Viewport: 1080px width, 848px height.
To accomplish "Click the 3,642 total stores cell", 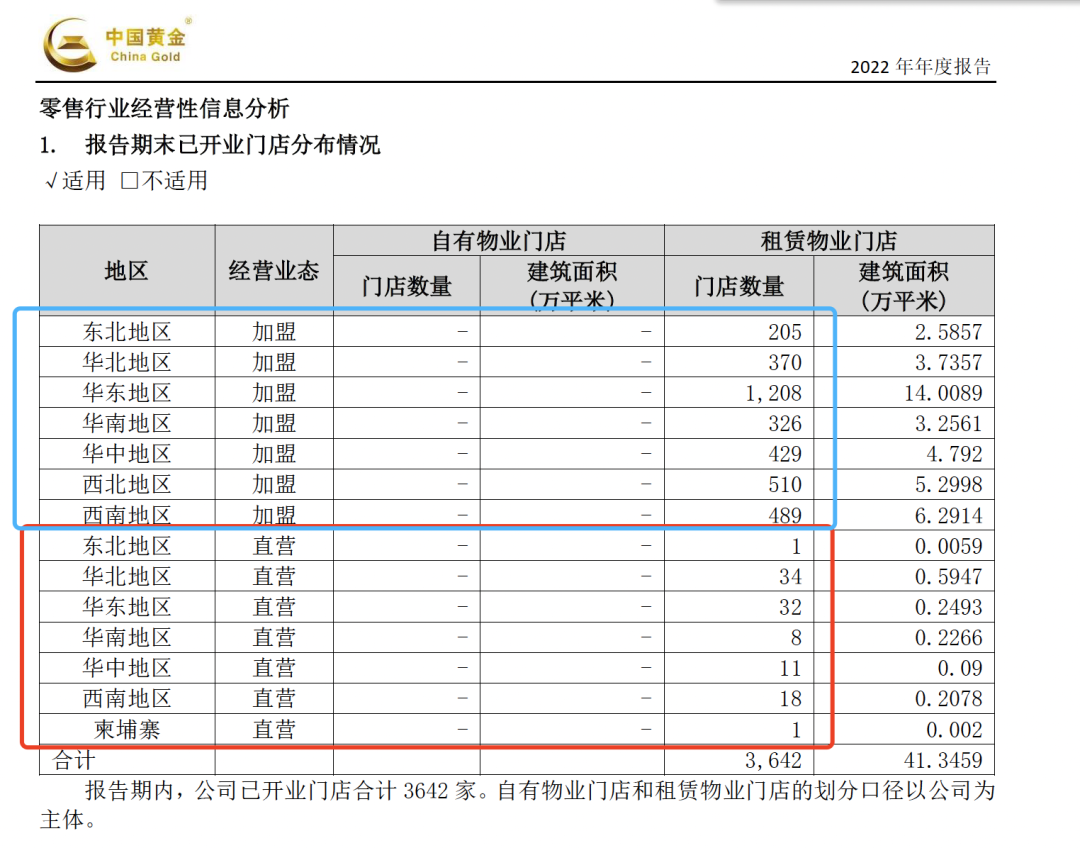I will pyautogui.click(x=773, y=760).
